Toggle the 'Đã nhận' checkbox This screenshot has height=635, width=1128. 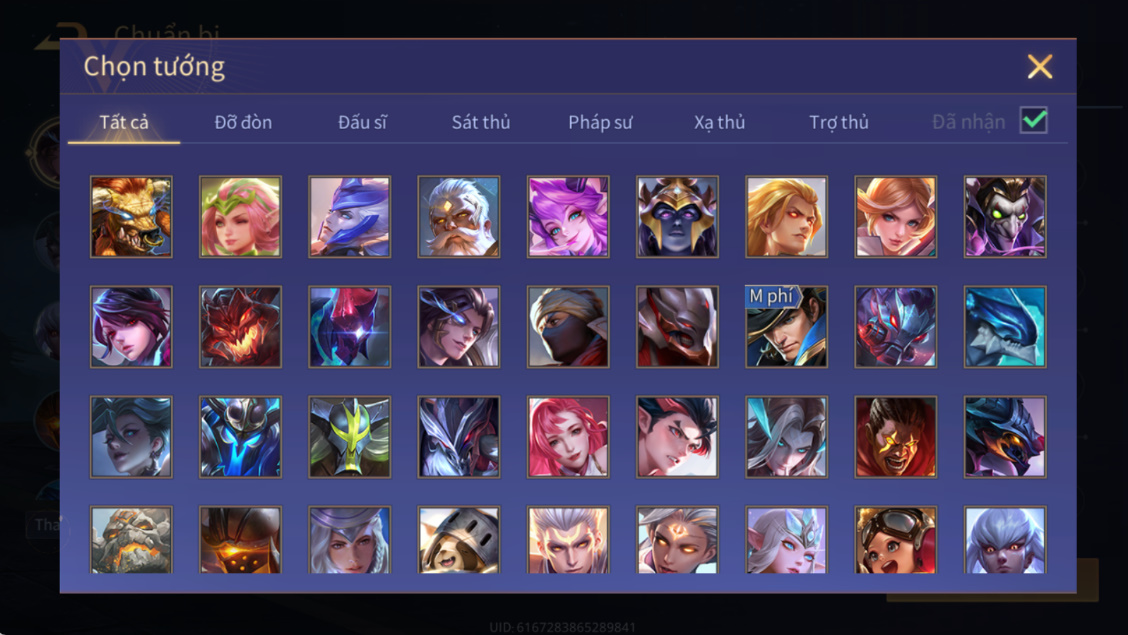coord(1034,120)
